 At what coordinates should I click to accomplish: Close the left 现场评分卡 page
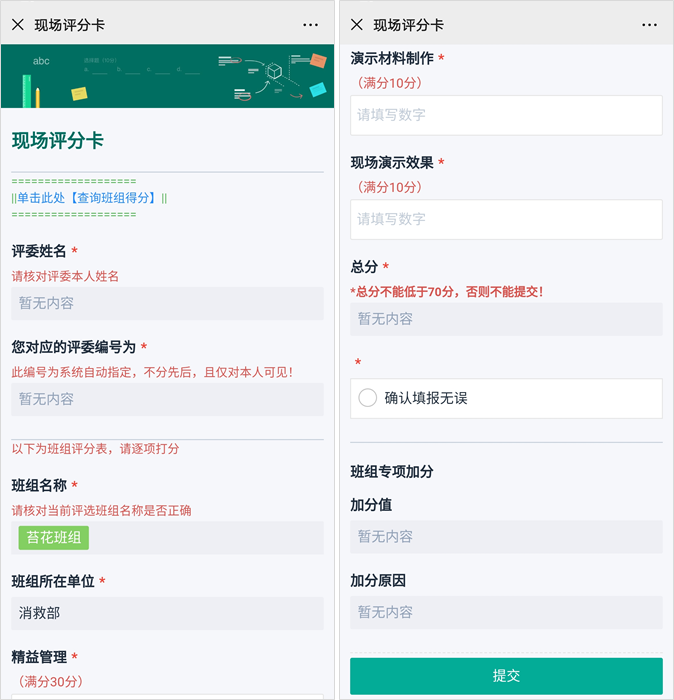(x=18, y=25)
